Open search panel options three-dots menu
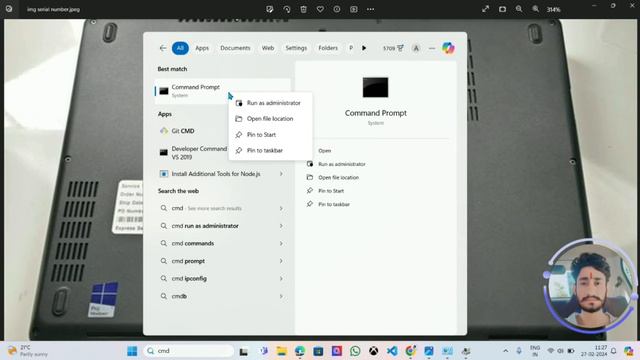This screenshot has height=360, width=640. [432, 49]
